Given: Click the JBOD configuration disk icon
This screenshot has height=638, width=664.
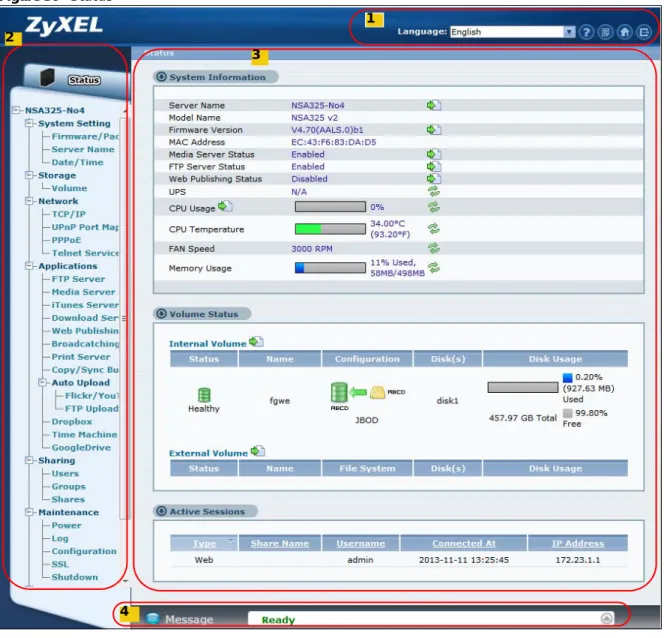Looking at the screenshot, I should 339,392.
